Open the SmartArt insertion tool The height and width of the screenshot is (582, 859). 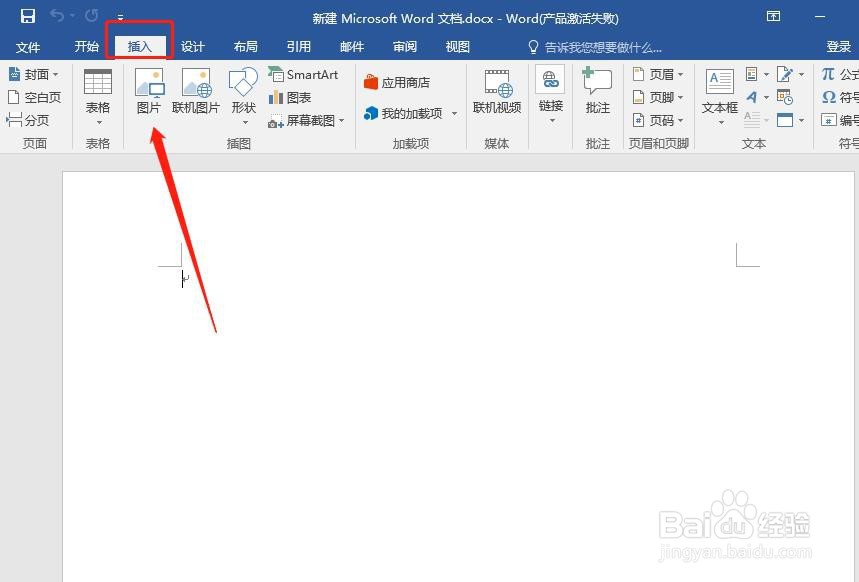303,74
